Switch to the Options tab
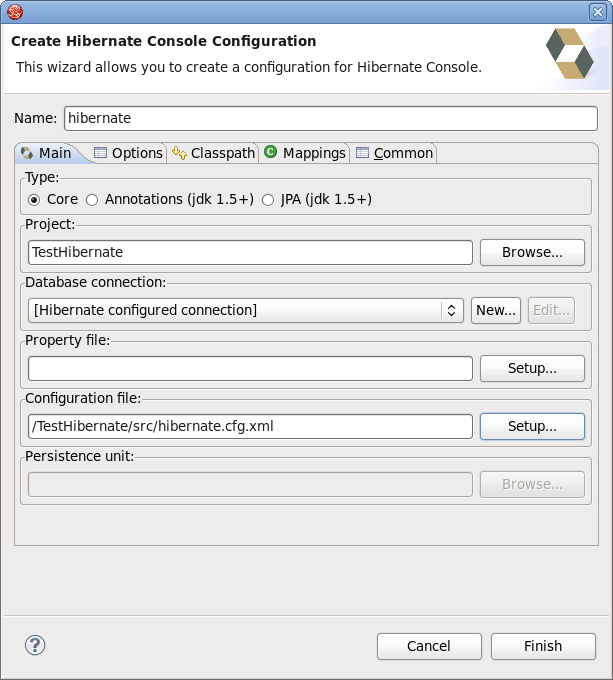 pyautogui.click(x=129, y=153)
